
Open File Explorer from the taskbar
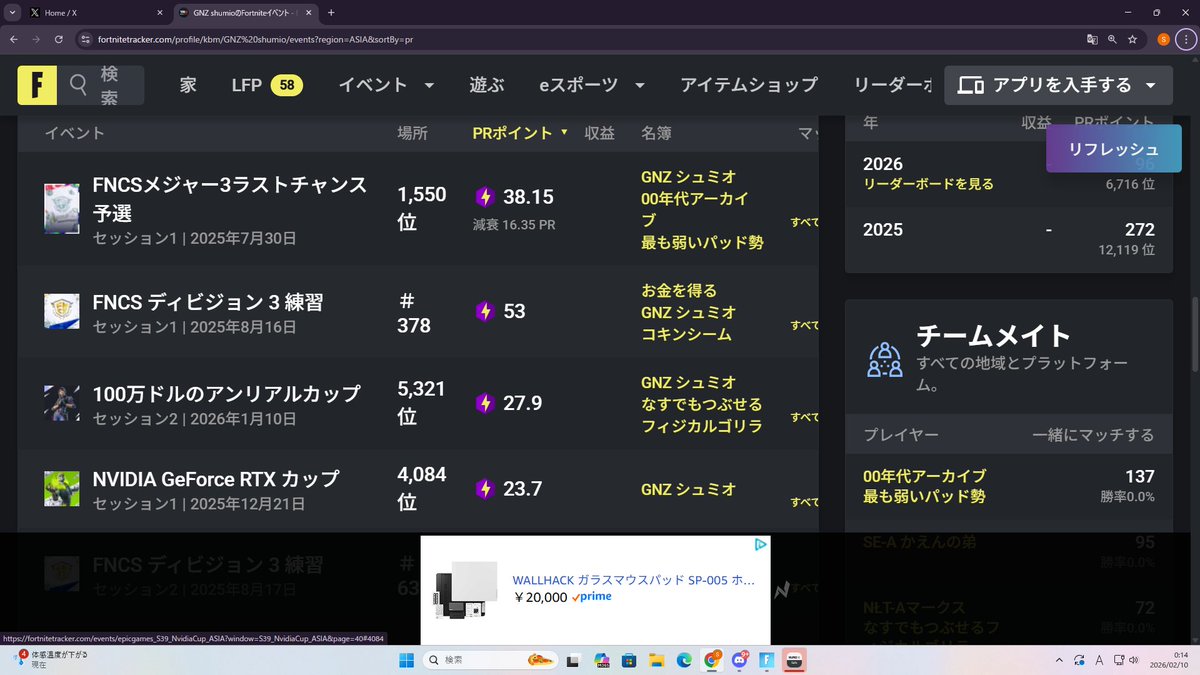click(x=656, y=660)
